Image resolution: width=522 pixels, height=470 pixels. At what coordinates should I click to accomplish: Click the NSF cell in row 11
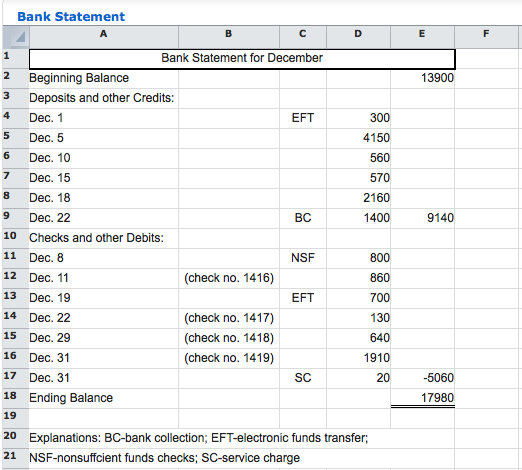(x=303, y=258)
